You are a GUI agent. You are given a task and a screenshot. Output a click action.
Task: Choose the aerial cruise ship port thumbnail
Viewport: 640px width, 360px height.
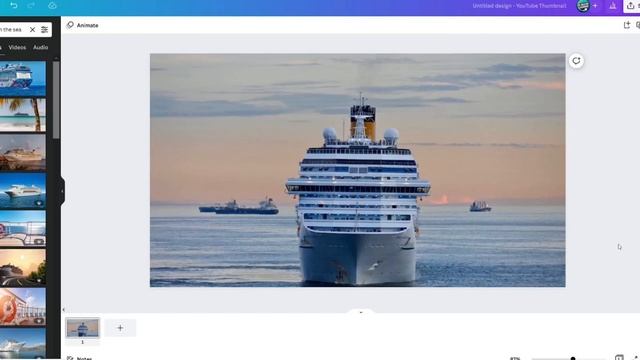23,153
